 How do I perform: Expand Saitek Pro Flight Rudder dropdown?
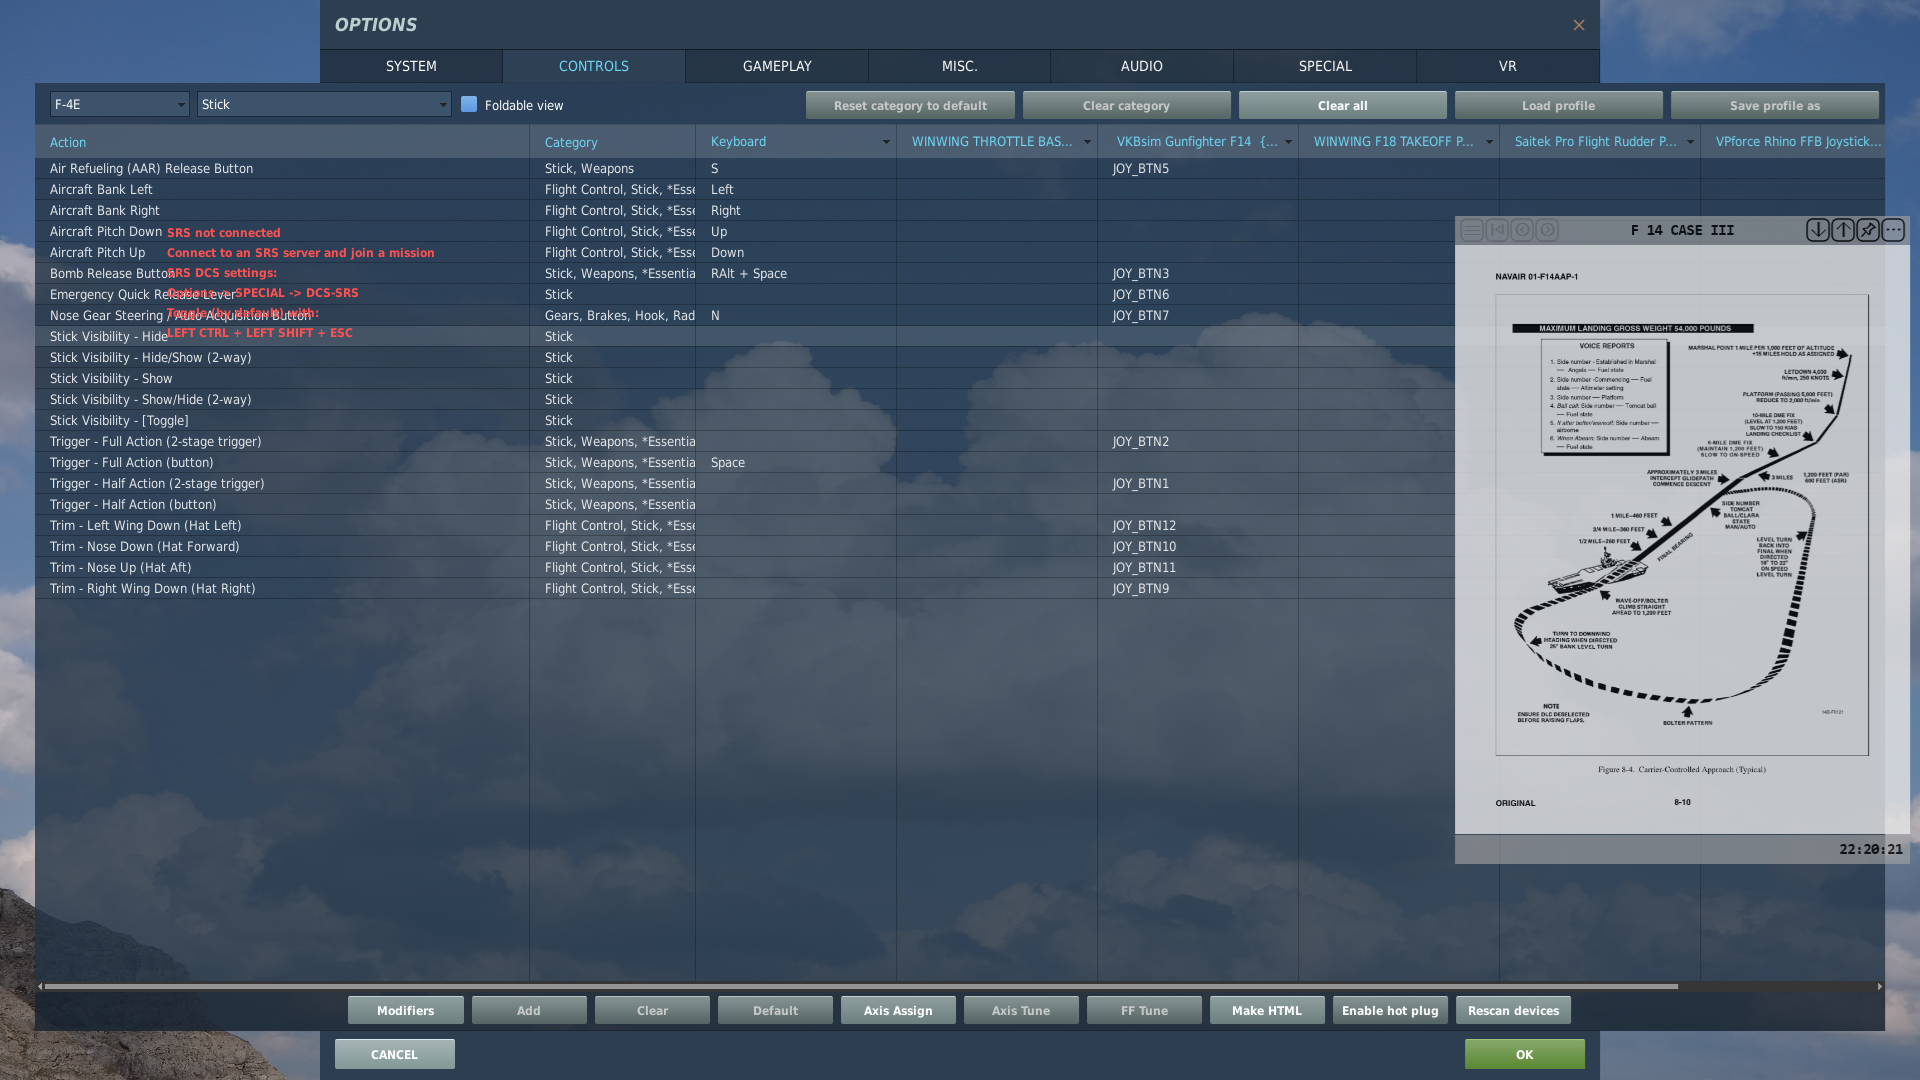pyautogui.click(x=1690, y=142)
